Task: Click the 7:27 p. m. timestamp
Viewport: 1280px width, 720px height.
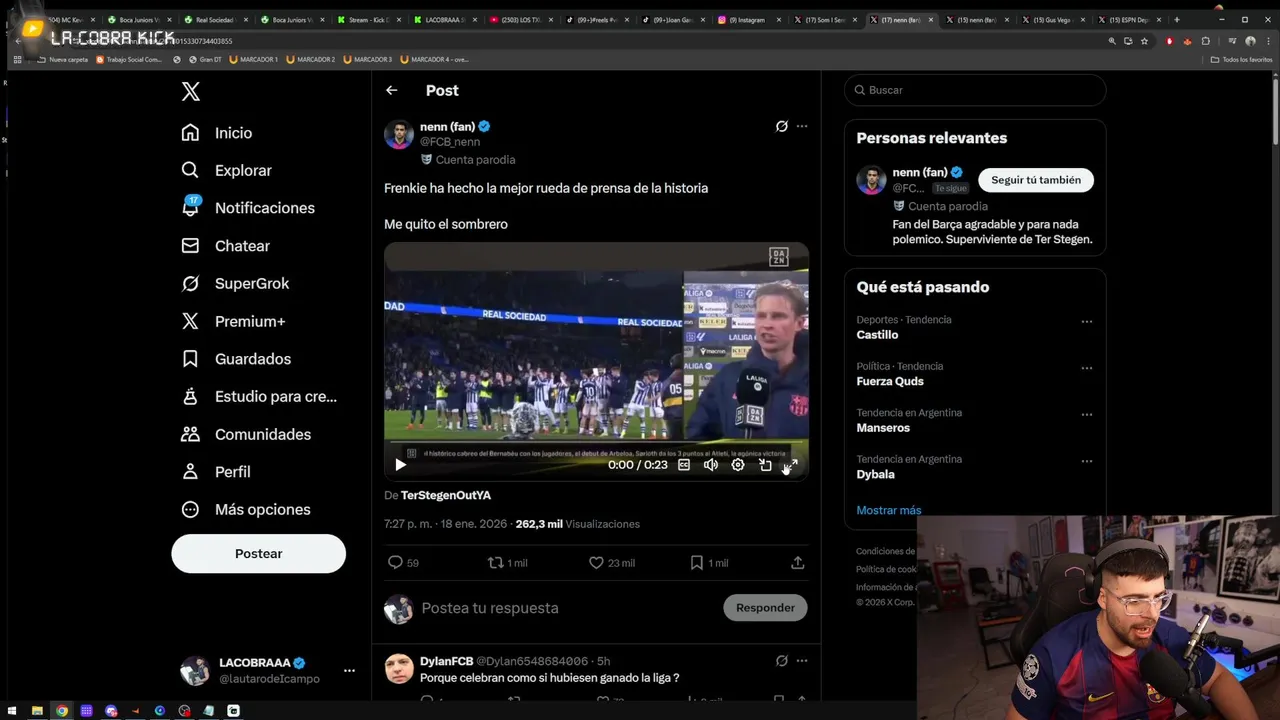Action: 445,524
